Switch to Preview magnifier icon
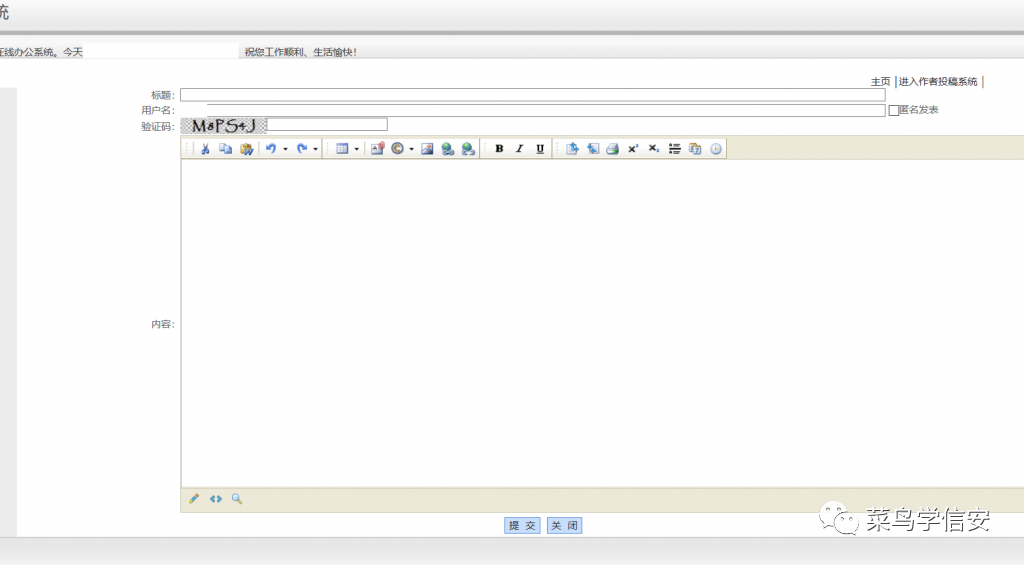Image resolution: width=1024 pixels, height=565 pixels. pyautogui.click(x=236, y=499)
